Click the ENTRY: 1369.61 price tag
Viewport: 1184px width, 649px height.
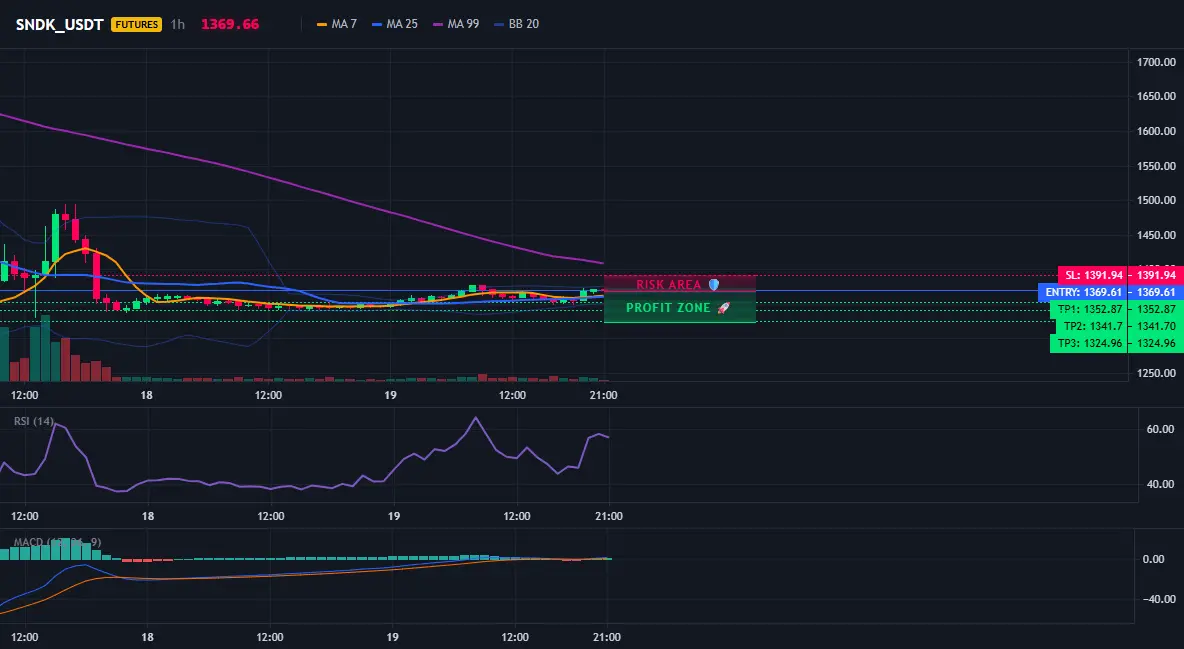tap(1083, 292)
